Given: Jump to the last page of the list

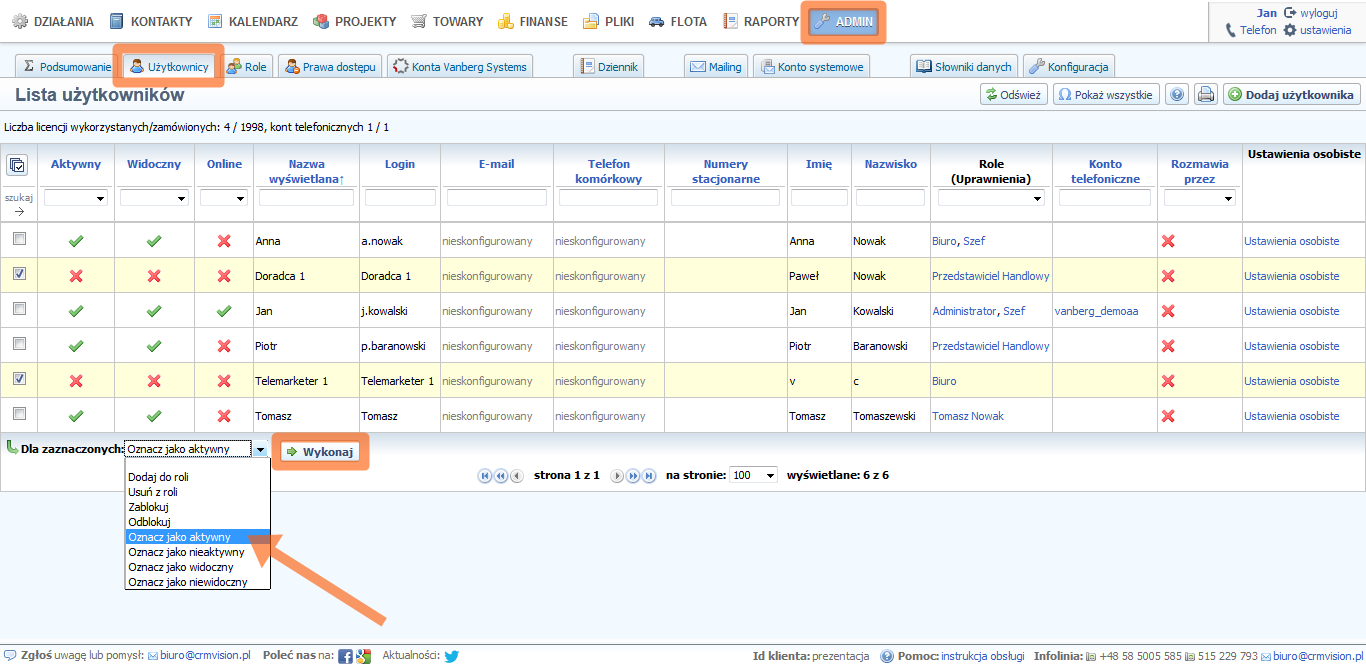Looking at the screenshot, I should (x=649, y=476).
